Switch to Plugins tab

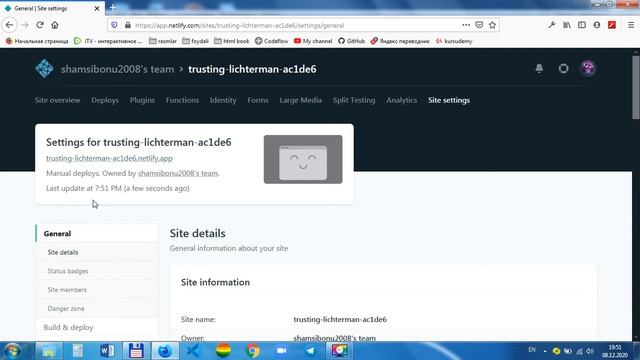(142, 100)
